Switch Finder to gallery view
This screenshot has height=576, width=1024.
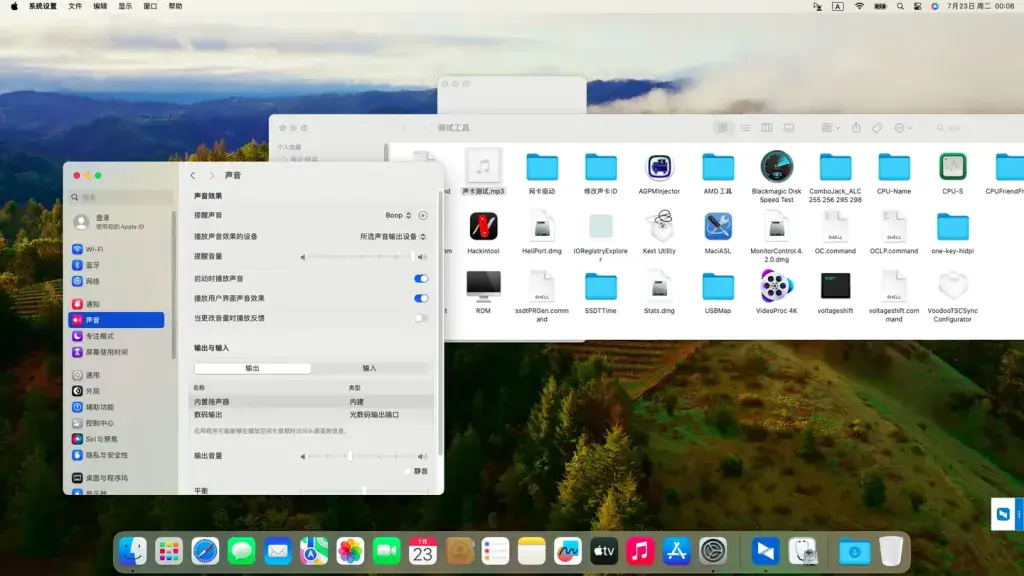(x=789, y=128)
